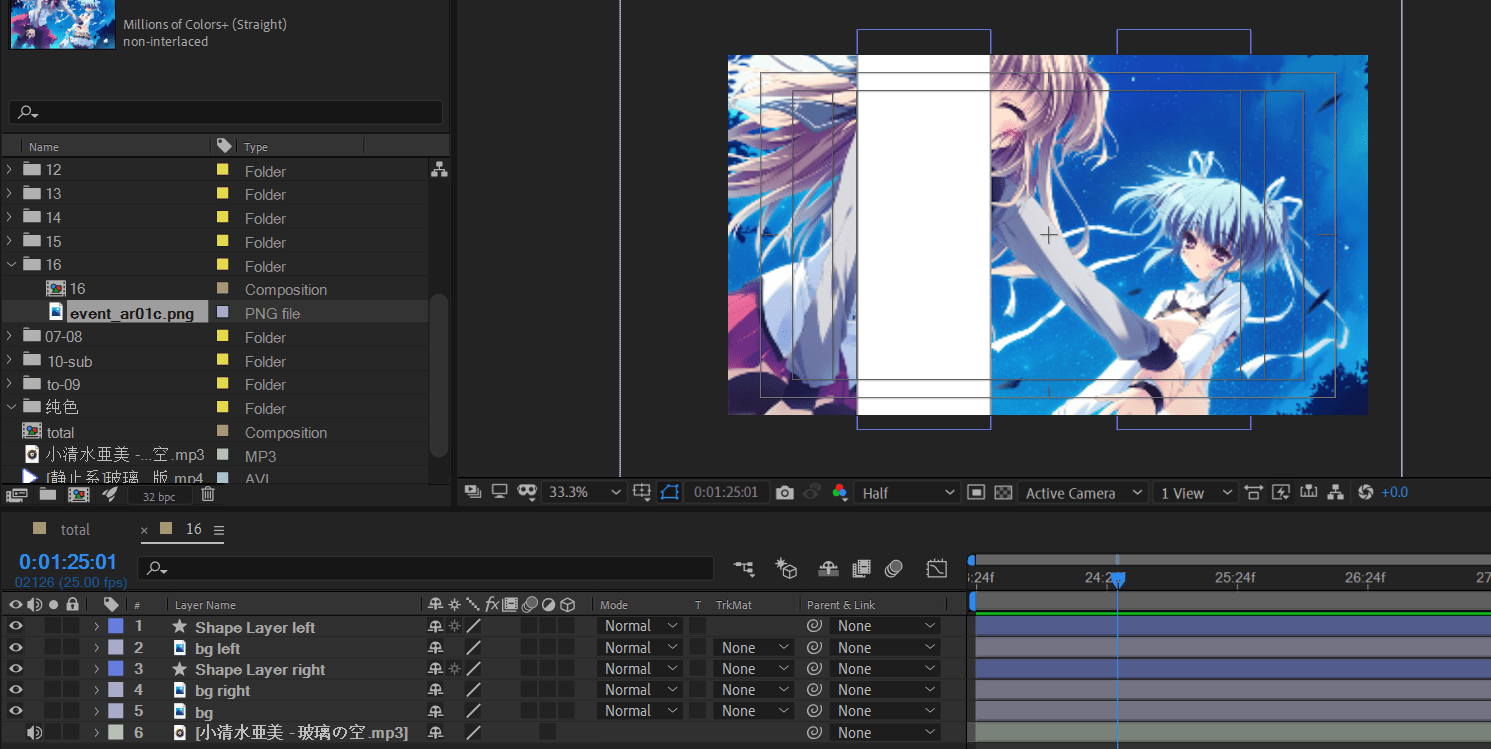Open TrkMat dropdown for Shape Layer right
The width and height of the screenshot is (1491, 749).
pyautogui.click(x=753, y=669)
